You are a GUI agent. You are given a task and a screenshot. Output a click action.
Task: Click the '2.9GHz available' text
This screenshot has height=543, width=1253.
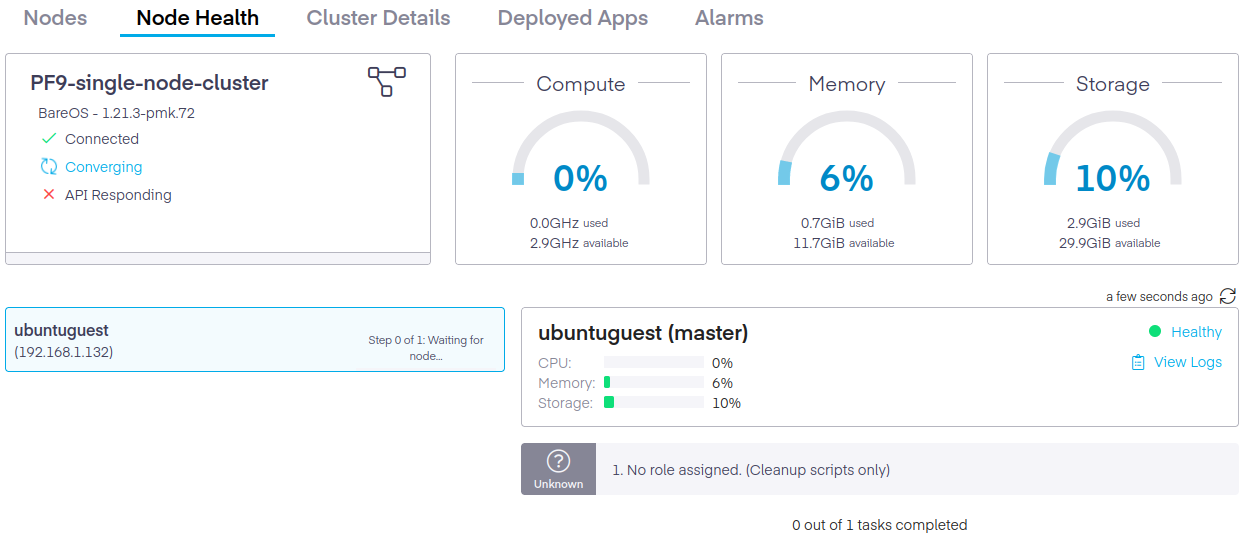point(579,243)
